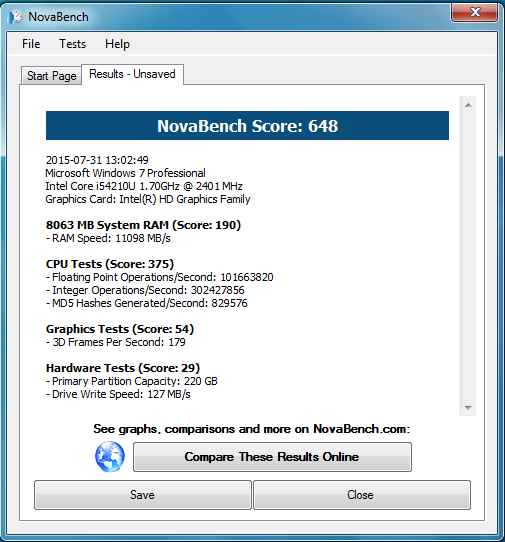Screen dimensions: 505x542
Task: Click the scrollbar down arrow
Action: [x=468, y=408]
